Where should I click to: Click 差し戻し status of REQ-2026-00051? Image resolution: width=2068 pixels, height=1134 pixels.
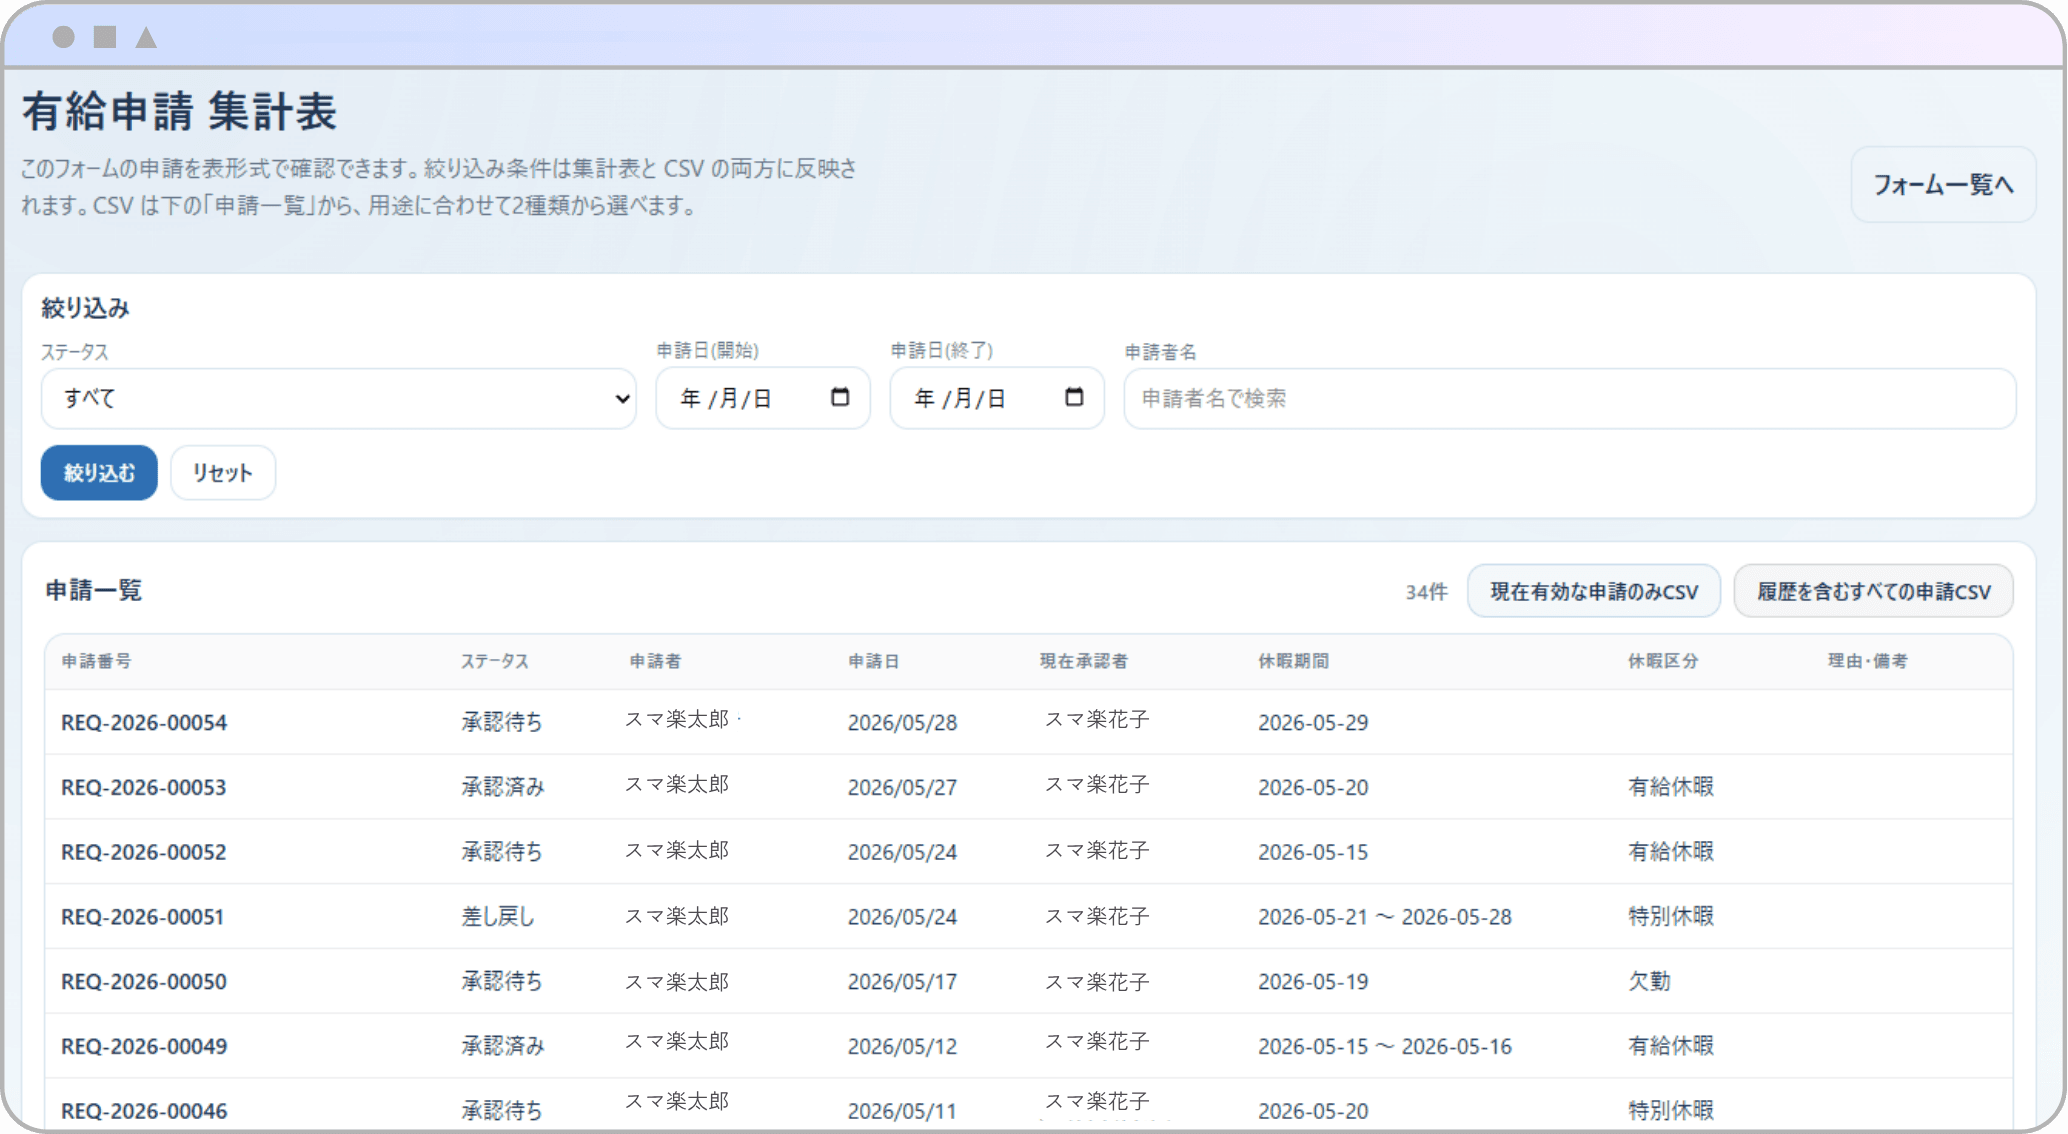pyautogui.click(x=497, y=916)
